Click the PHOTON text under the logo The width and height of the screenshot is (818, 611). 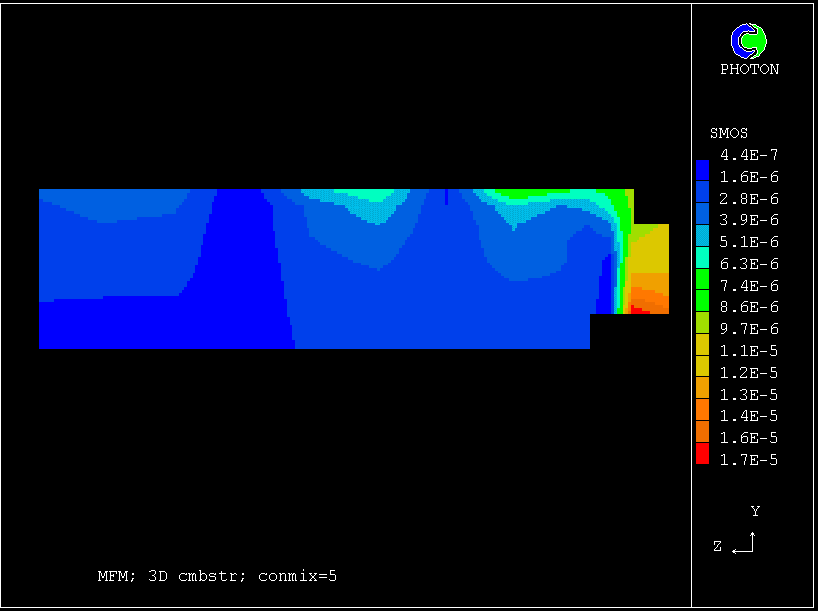749,70
